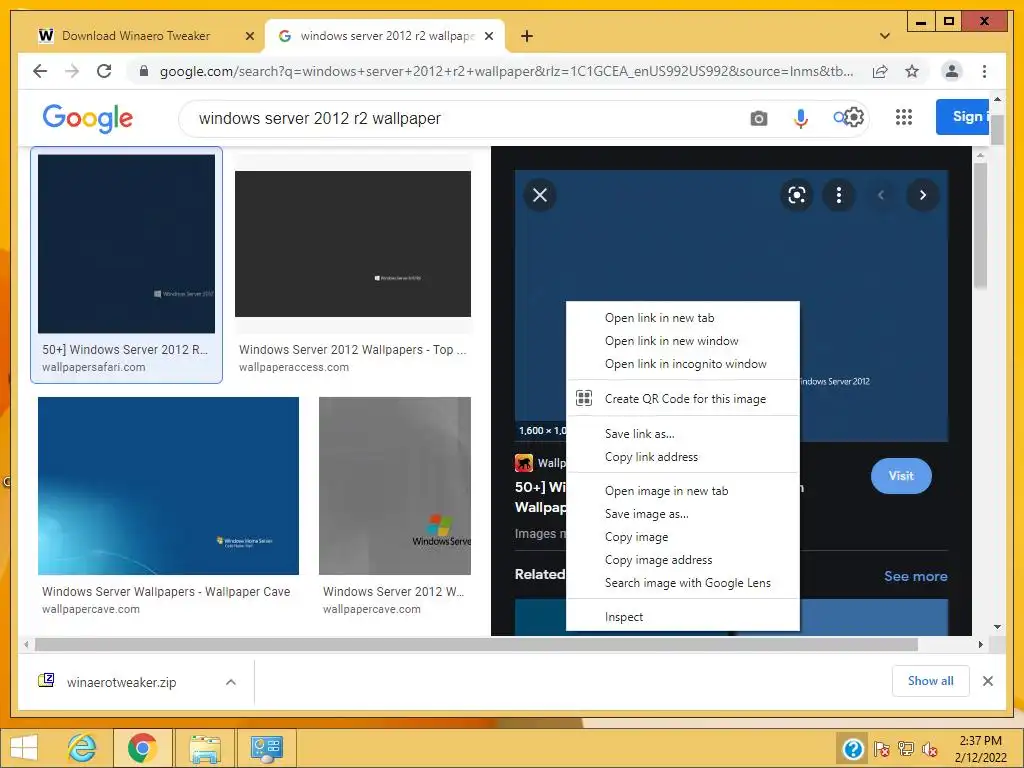The height and width of the screenshot is (768, 1024).
Task: Reload the current page
Action: [x=104, y=71]
